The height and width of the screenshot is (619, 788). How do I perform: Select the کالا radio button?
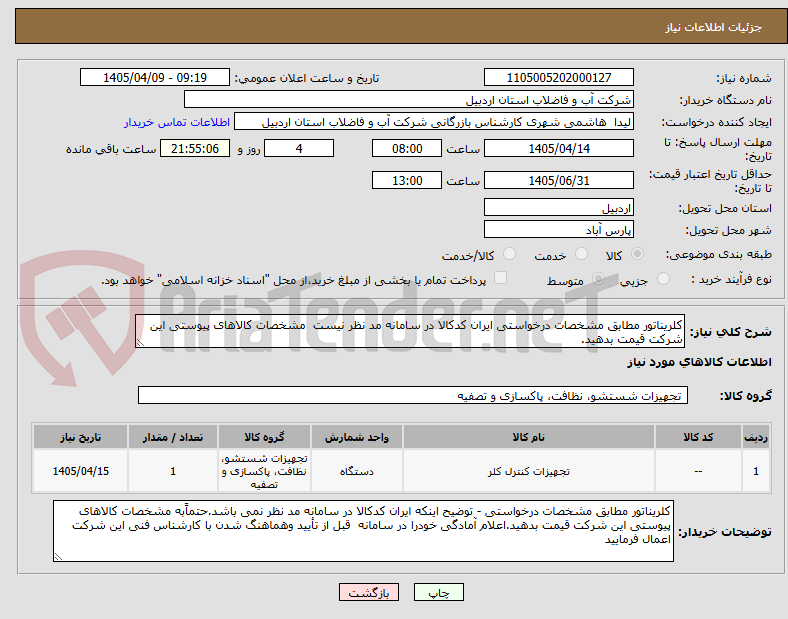637,254
